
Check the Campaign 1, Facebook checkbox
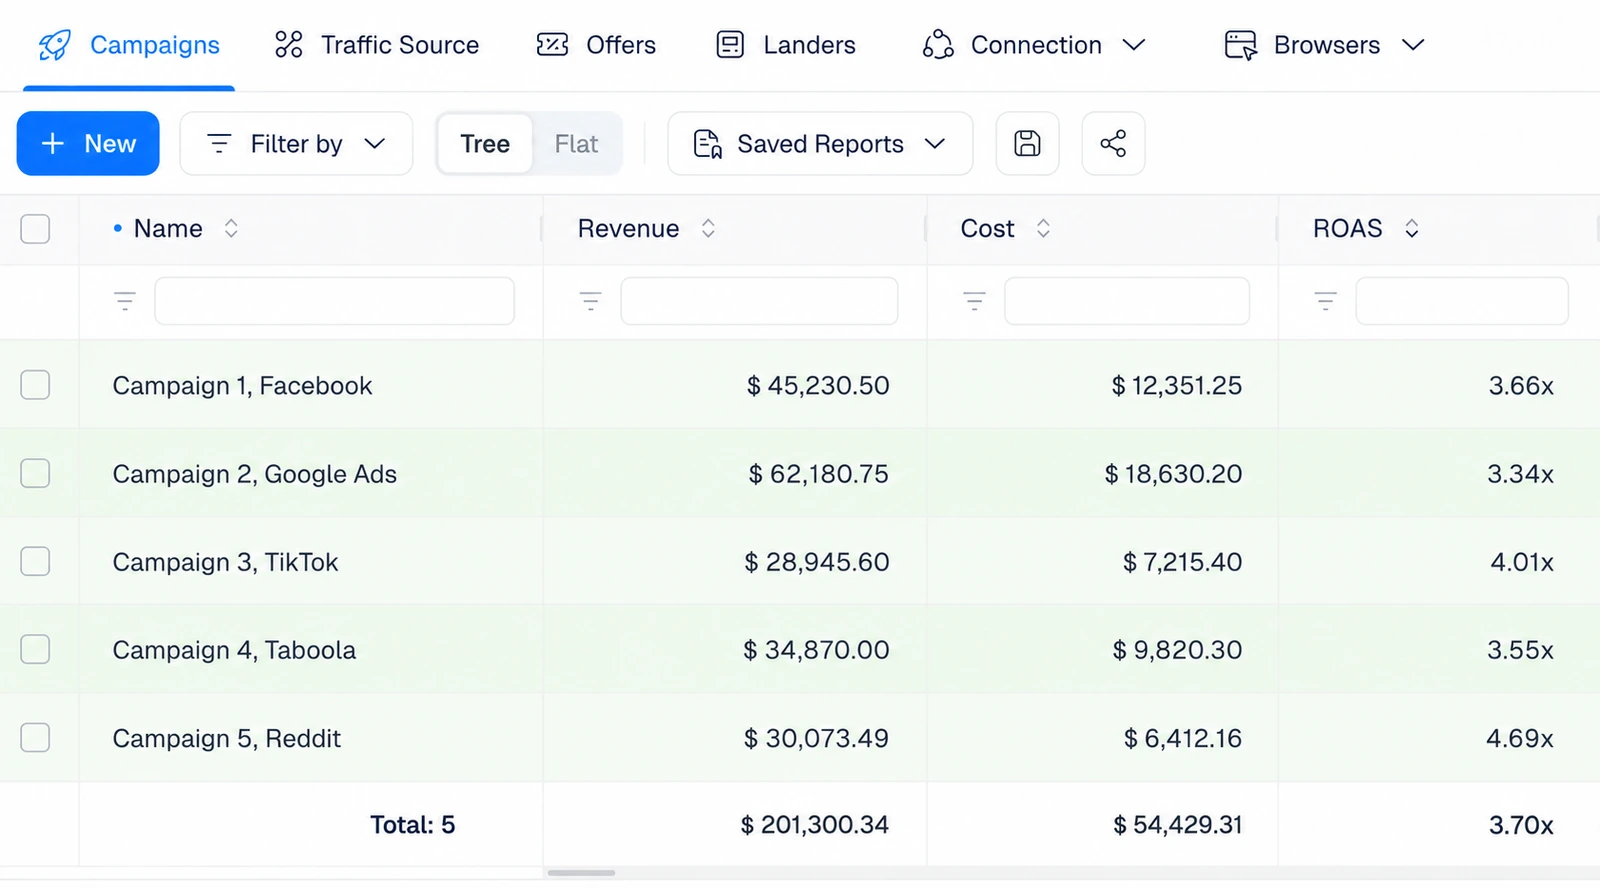(x=35, y=385)
